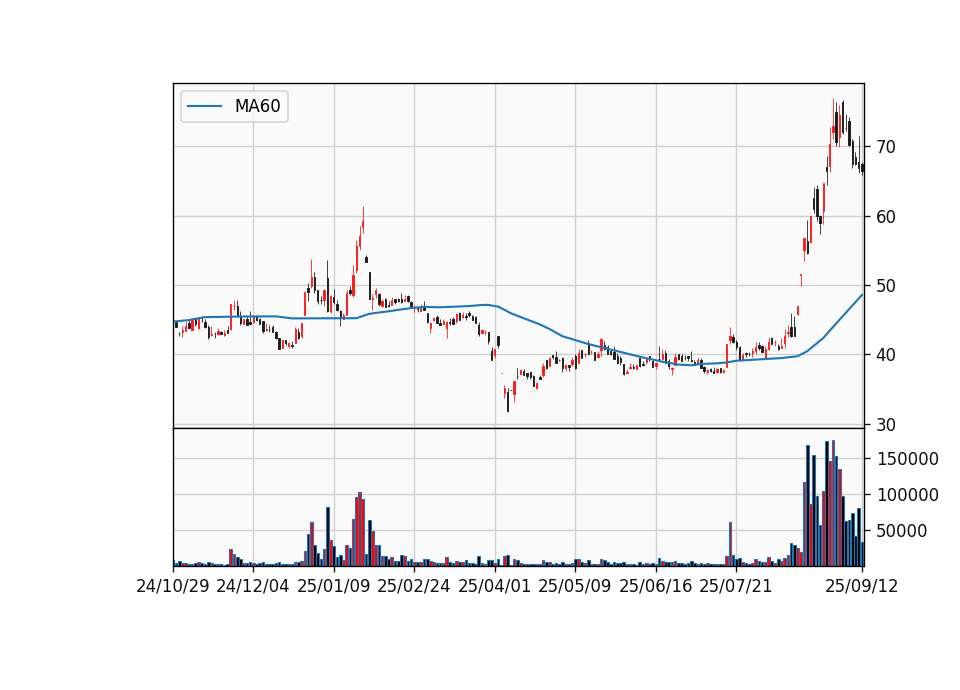Select the 25/07/21 date label

(736, 586)
